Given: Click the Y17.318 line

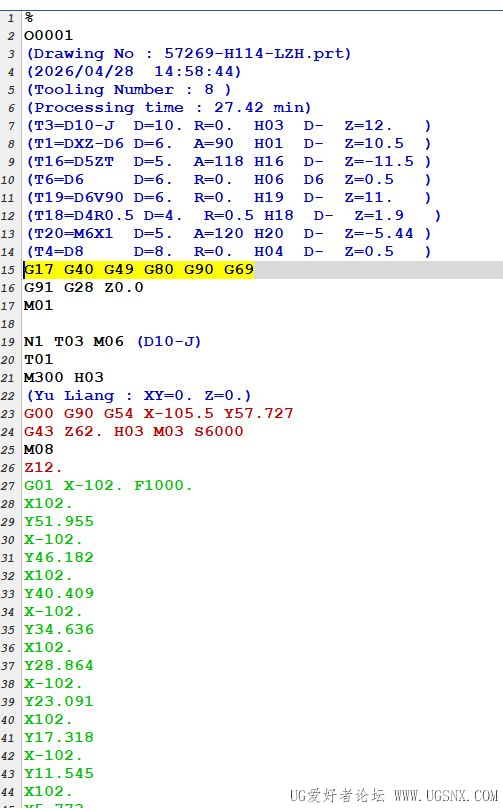Looking at the screenshot, I should (59, 737).
